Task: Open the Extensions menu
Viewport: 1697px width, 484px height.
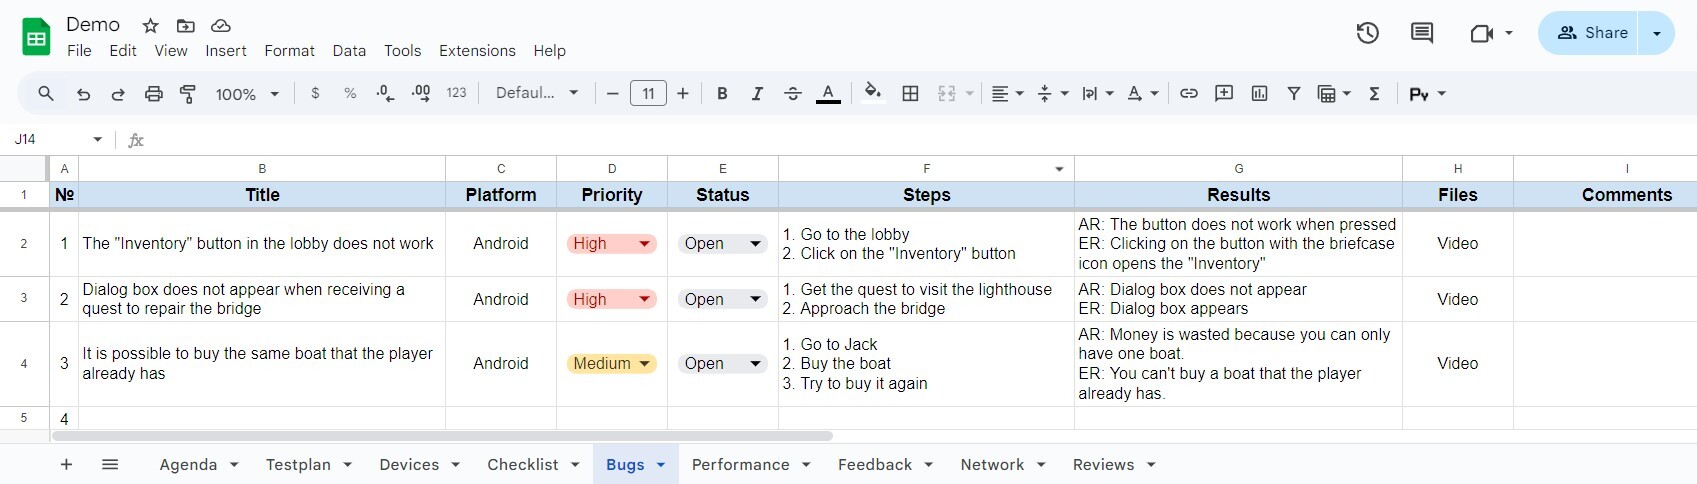Action: [477, 51]
